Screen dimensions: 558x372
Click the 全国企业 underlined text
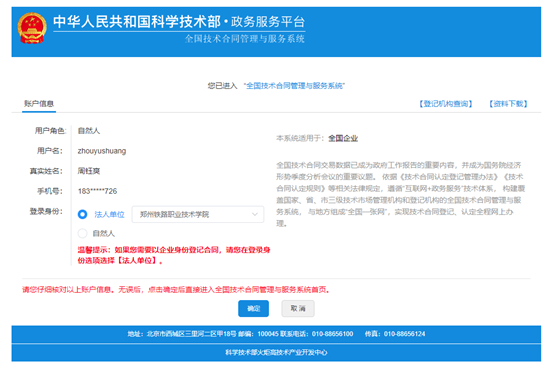343,138
